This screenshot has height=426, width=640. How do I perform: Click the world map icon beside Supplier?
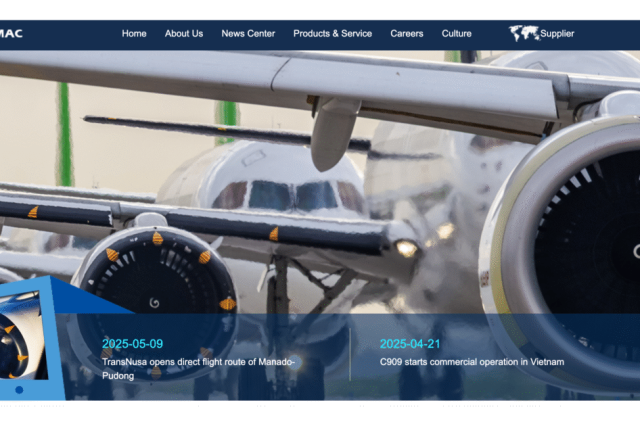pos(524,33)
